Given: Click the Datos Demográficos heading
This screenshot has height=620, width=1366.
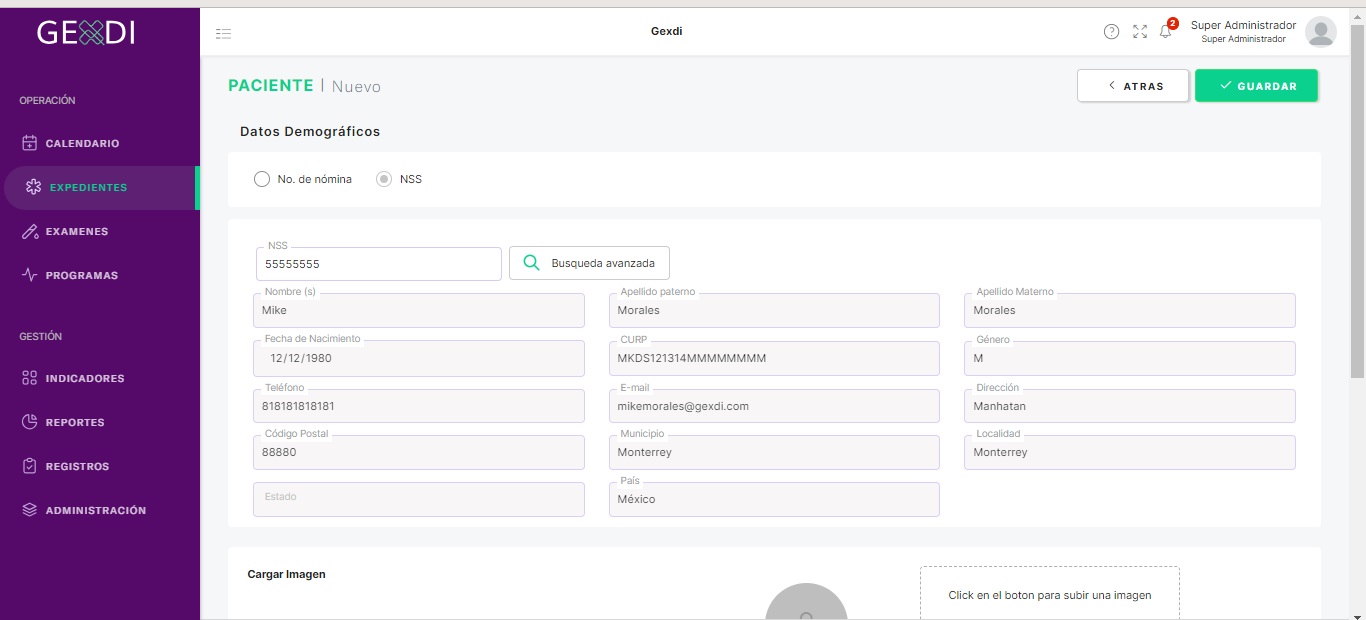Looking at the screenshot, I should (310, 131).
